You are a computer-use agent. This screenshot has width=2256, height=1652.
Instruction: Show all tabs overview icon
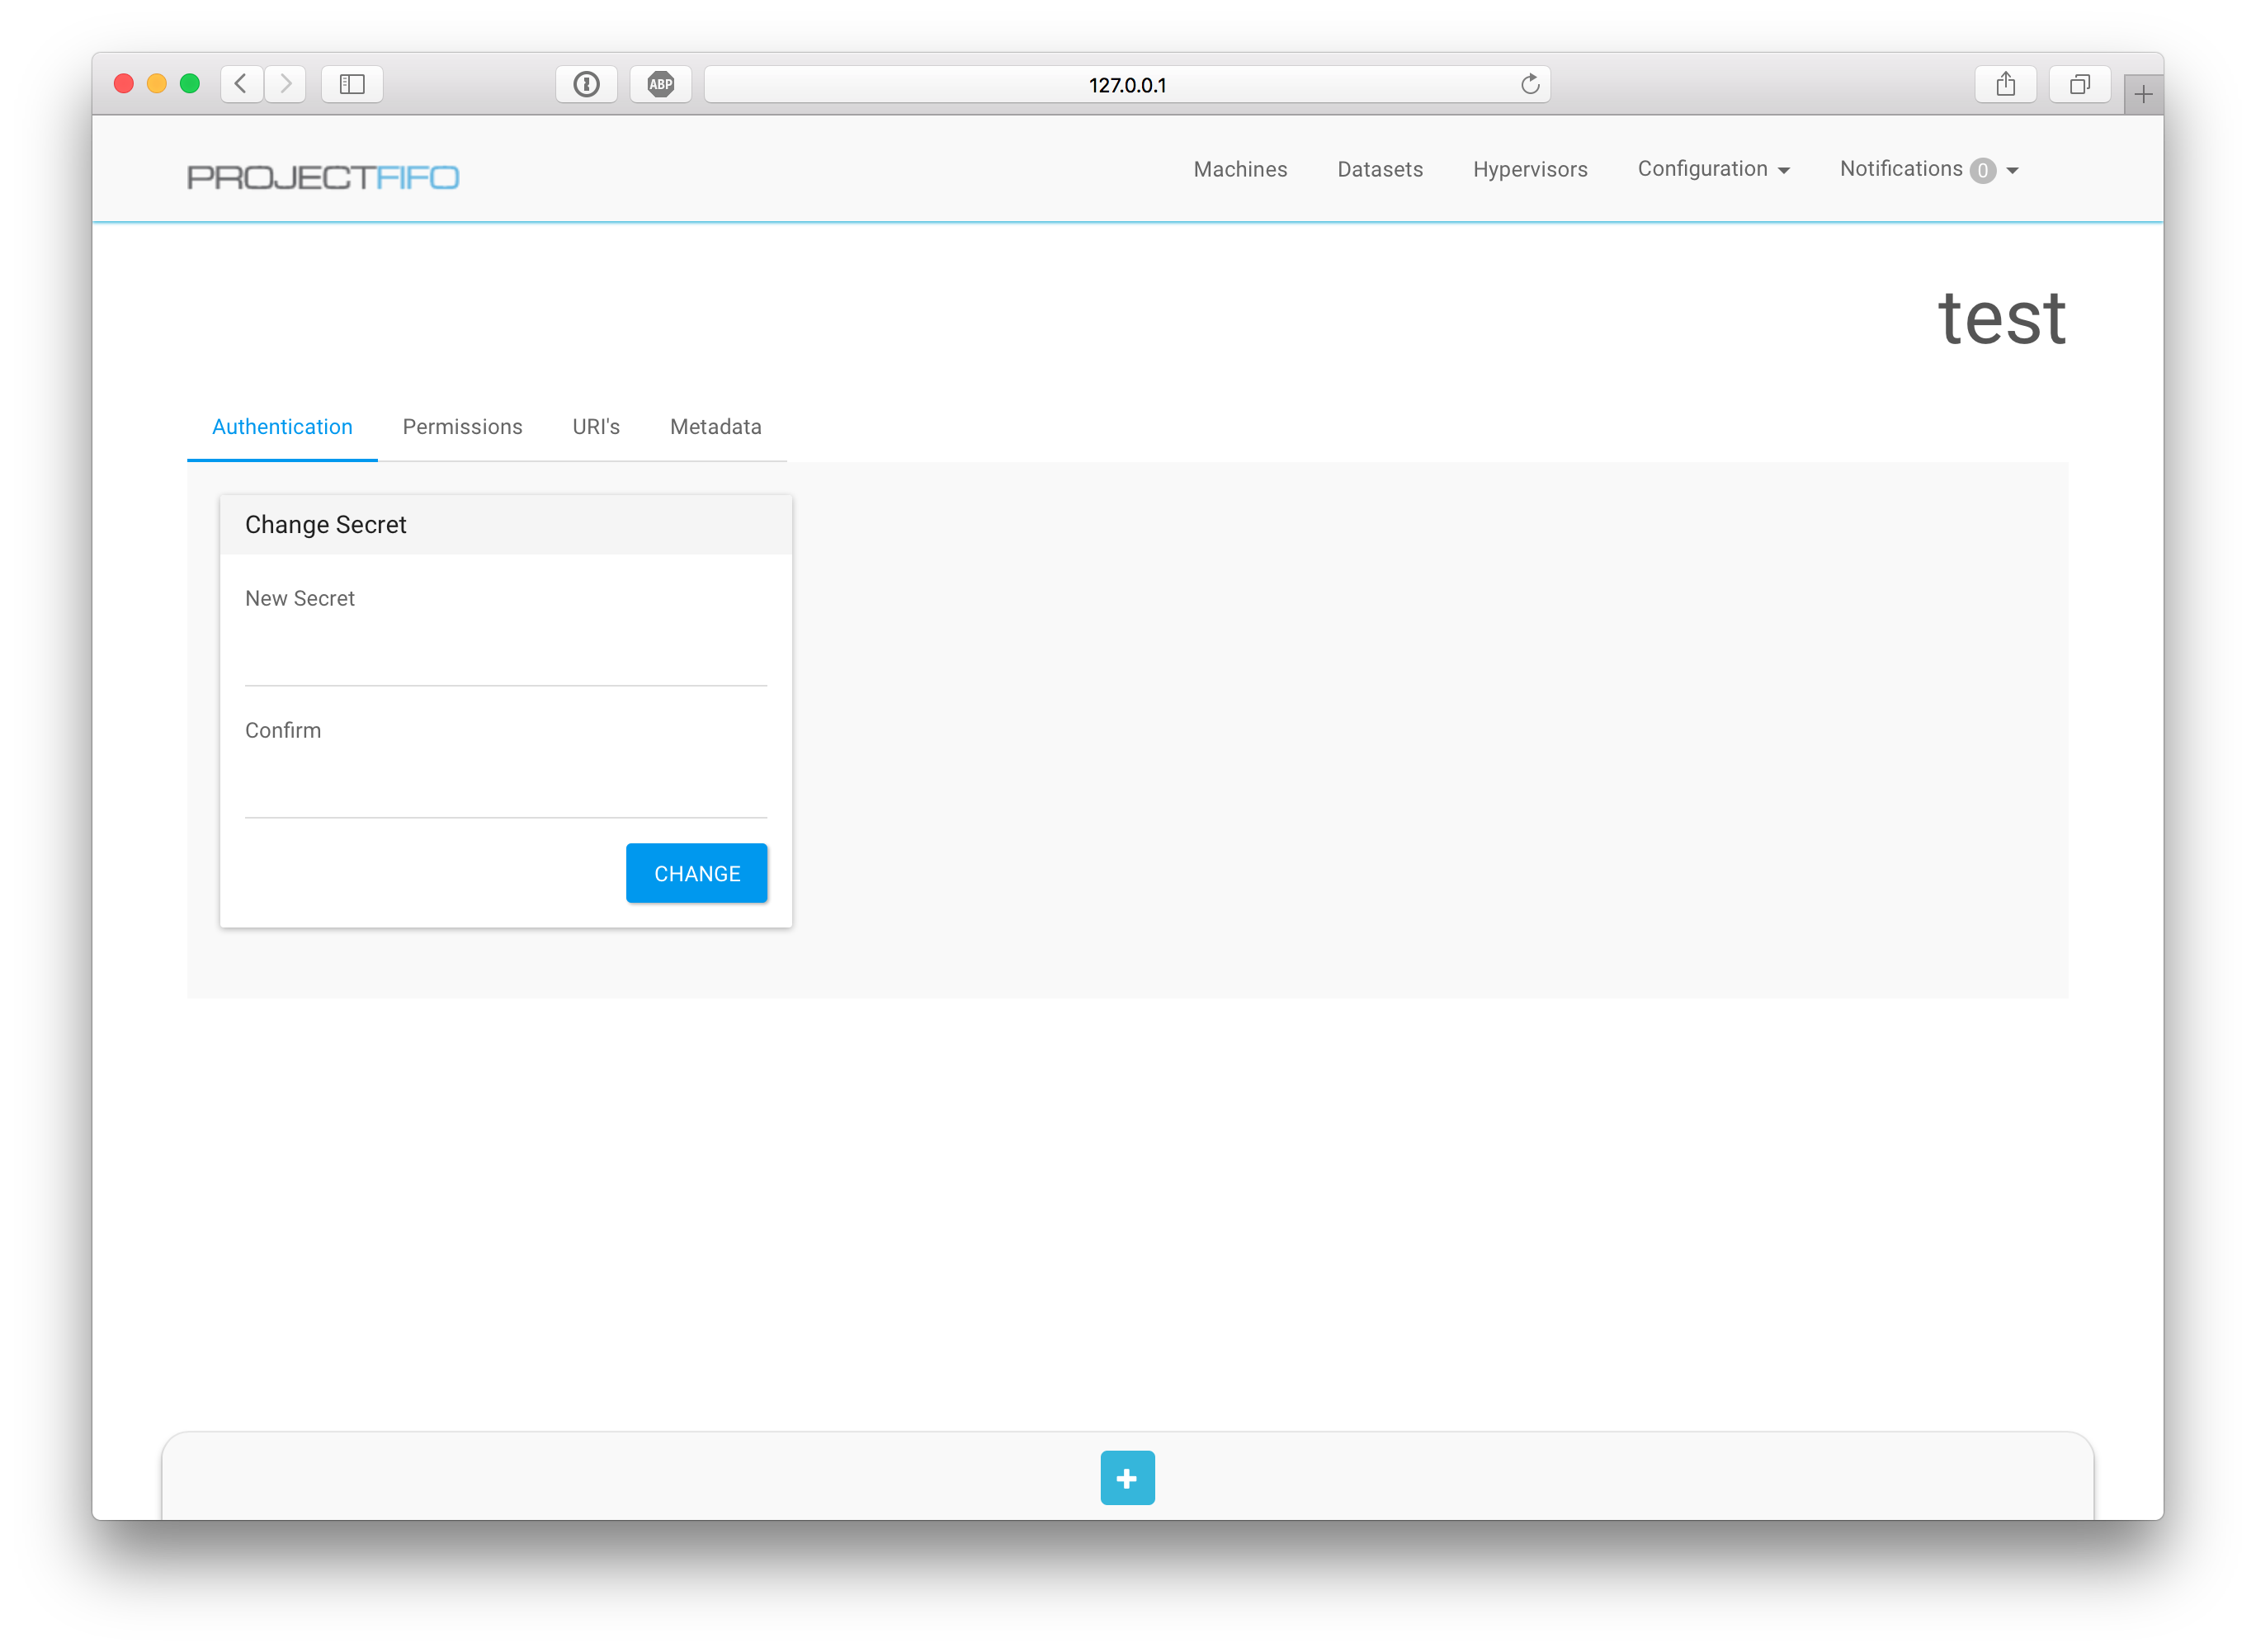click(x=2079, y=84)
